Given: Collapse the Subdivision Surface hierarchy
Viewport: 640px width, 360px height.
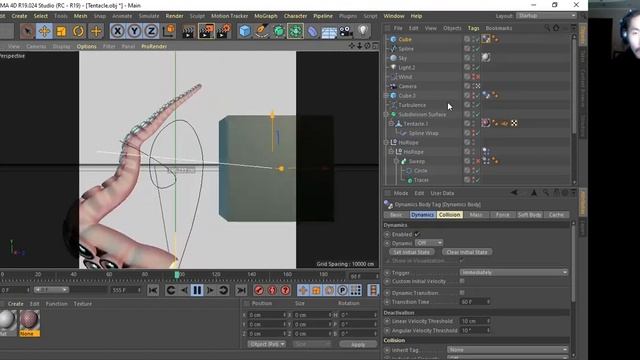Looking at the screenshot, I should point(387,114).
